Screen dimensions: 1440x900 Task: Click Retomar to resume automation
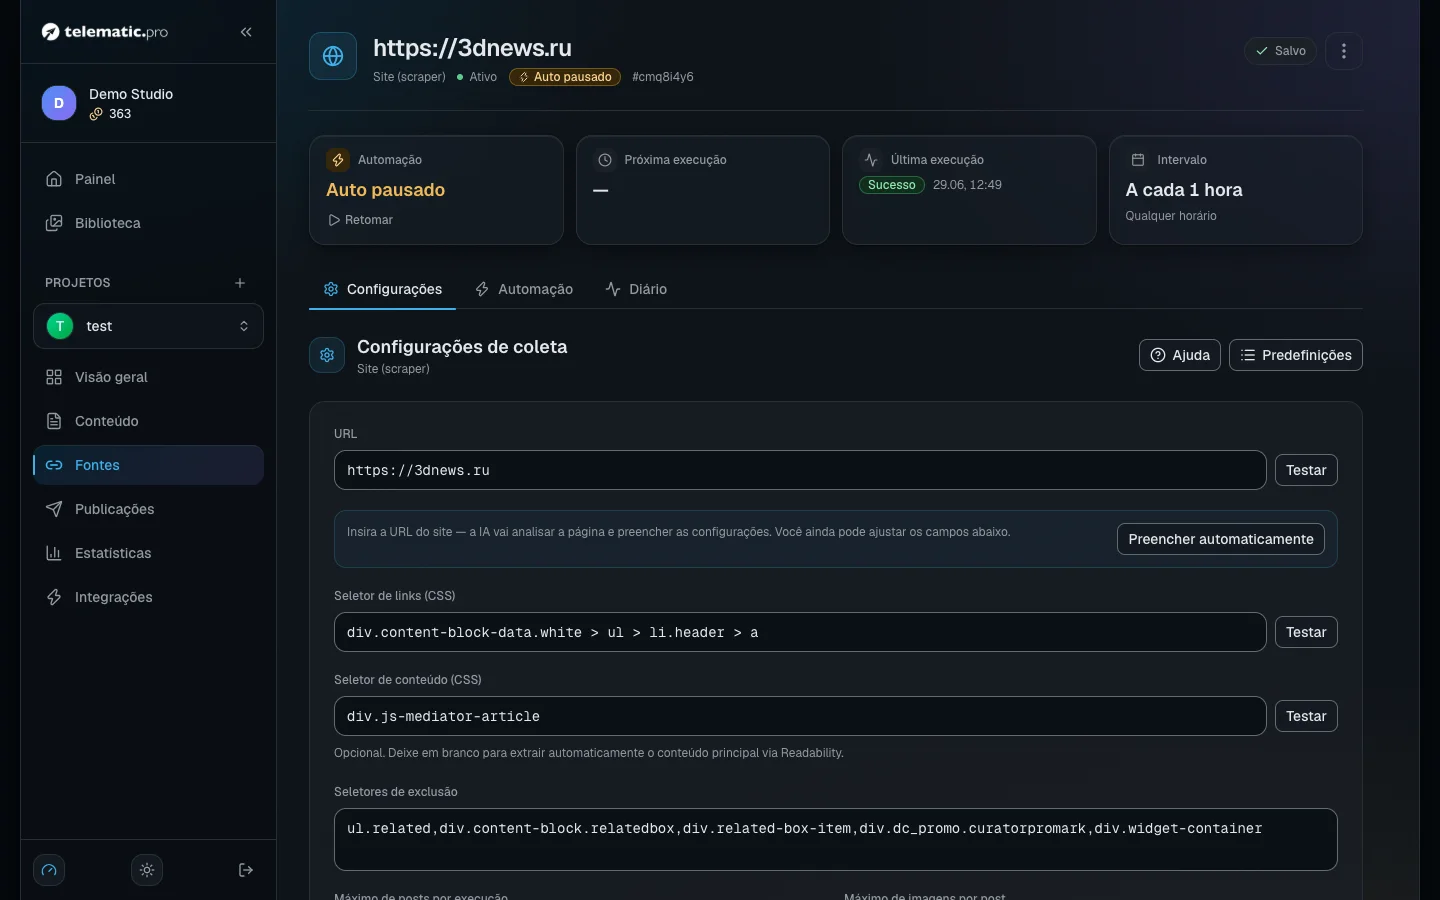360,220
